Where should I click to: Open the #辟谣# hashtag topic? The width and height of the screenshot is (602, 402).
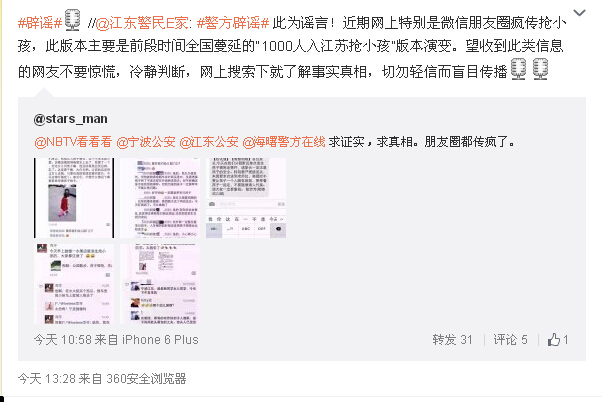click(40, 23)
